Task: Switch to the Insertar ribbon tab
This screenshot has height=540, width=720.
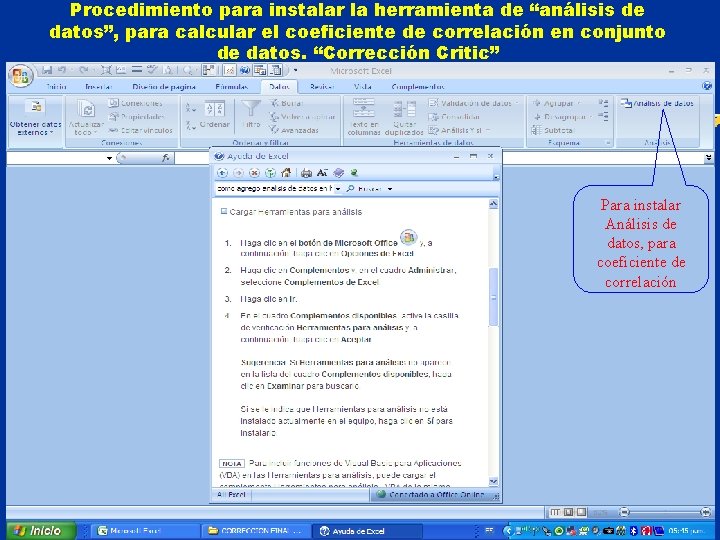Action: point(98,86)
